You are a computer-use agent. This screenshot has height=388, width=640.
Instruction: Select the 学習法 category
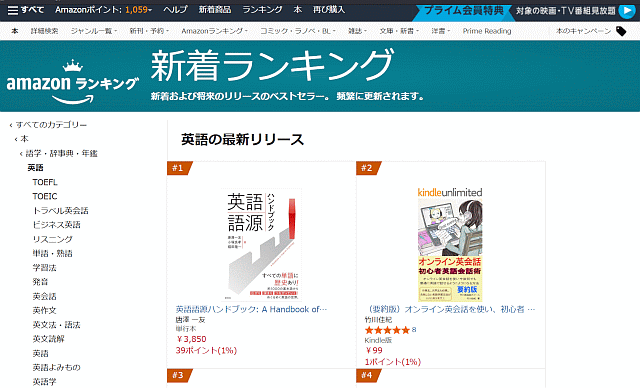(x=44, y=268)
